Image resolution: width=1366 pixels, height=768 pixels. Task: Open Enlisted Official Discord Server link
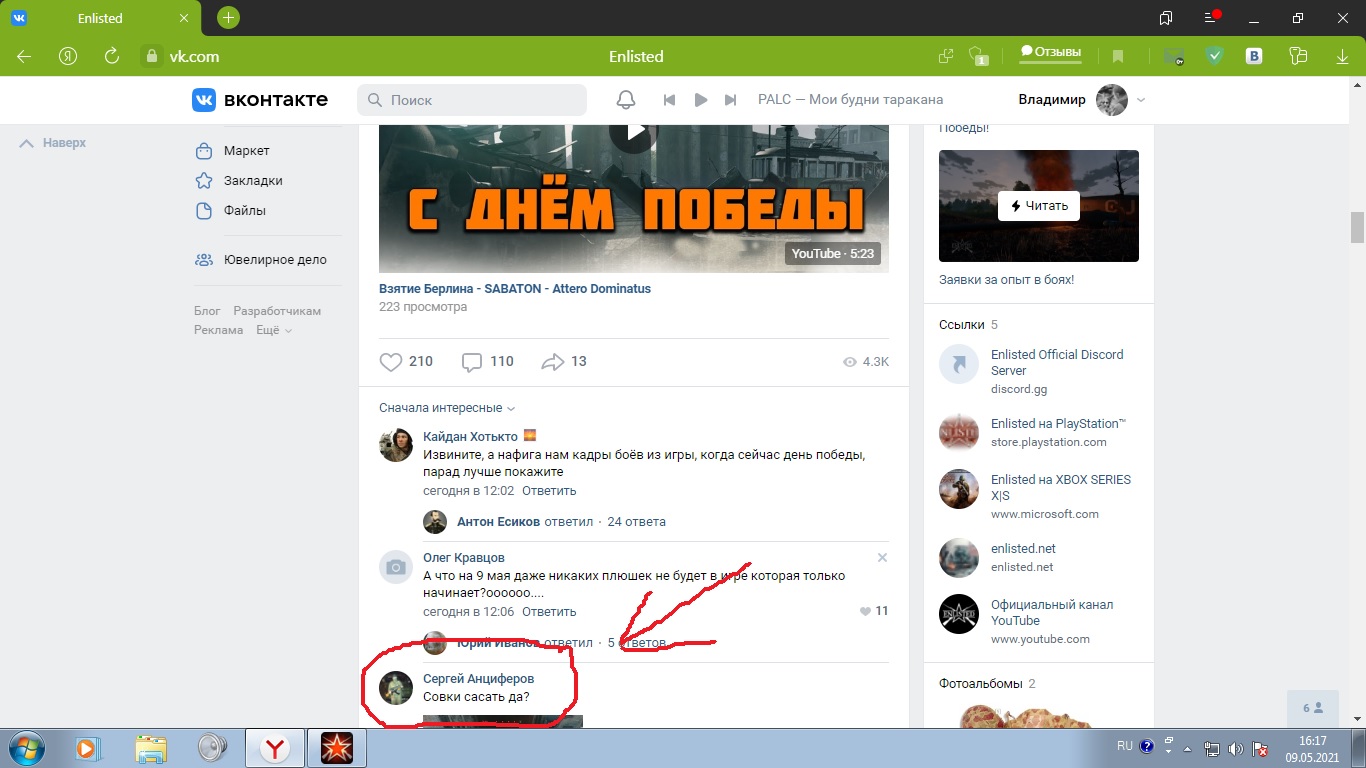tap(1056, 362)
